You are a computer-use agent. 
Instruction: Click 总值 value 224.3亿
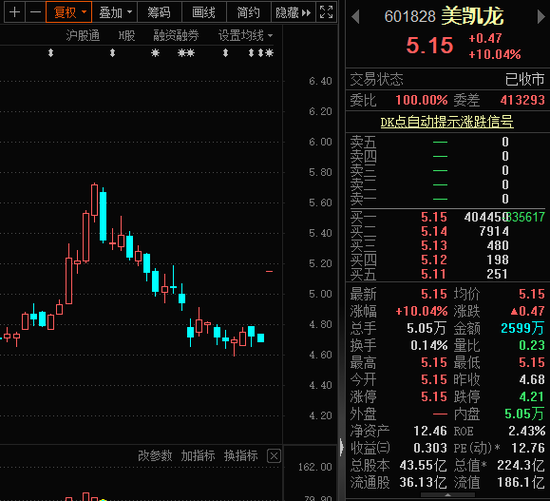pyautogui.click(x=521, y=466)
